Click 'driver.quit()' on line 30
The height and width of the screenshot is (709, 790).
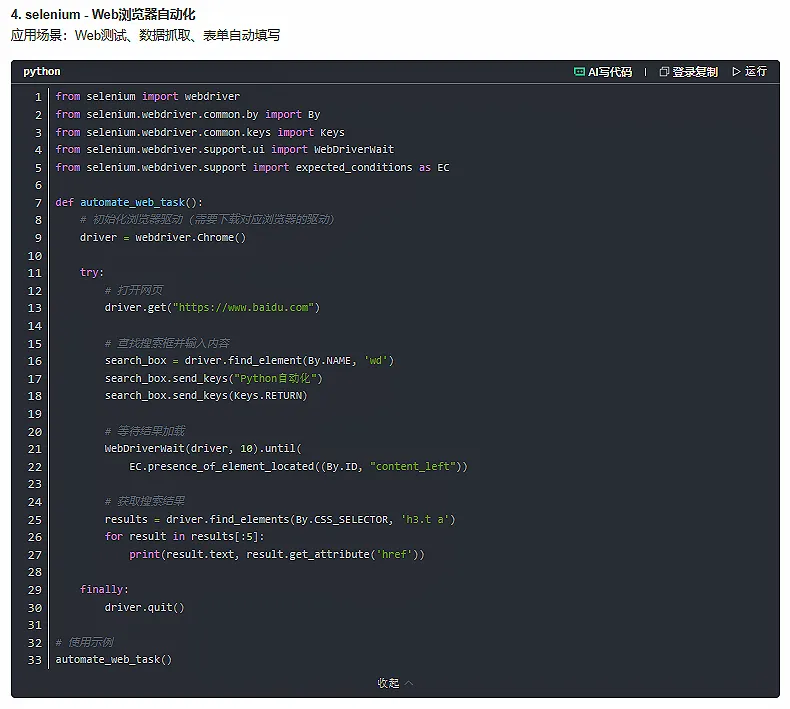click(x=145, y=607)
